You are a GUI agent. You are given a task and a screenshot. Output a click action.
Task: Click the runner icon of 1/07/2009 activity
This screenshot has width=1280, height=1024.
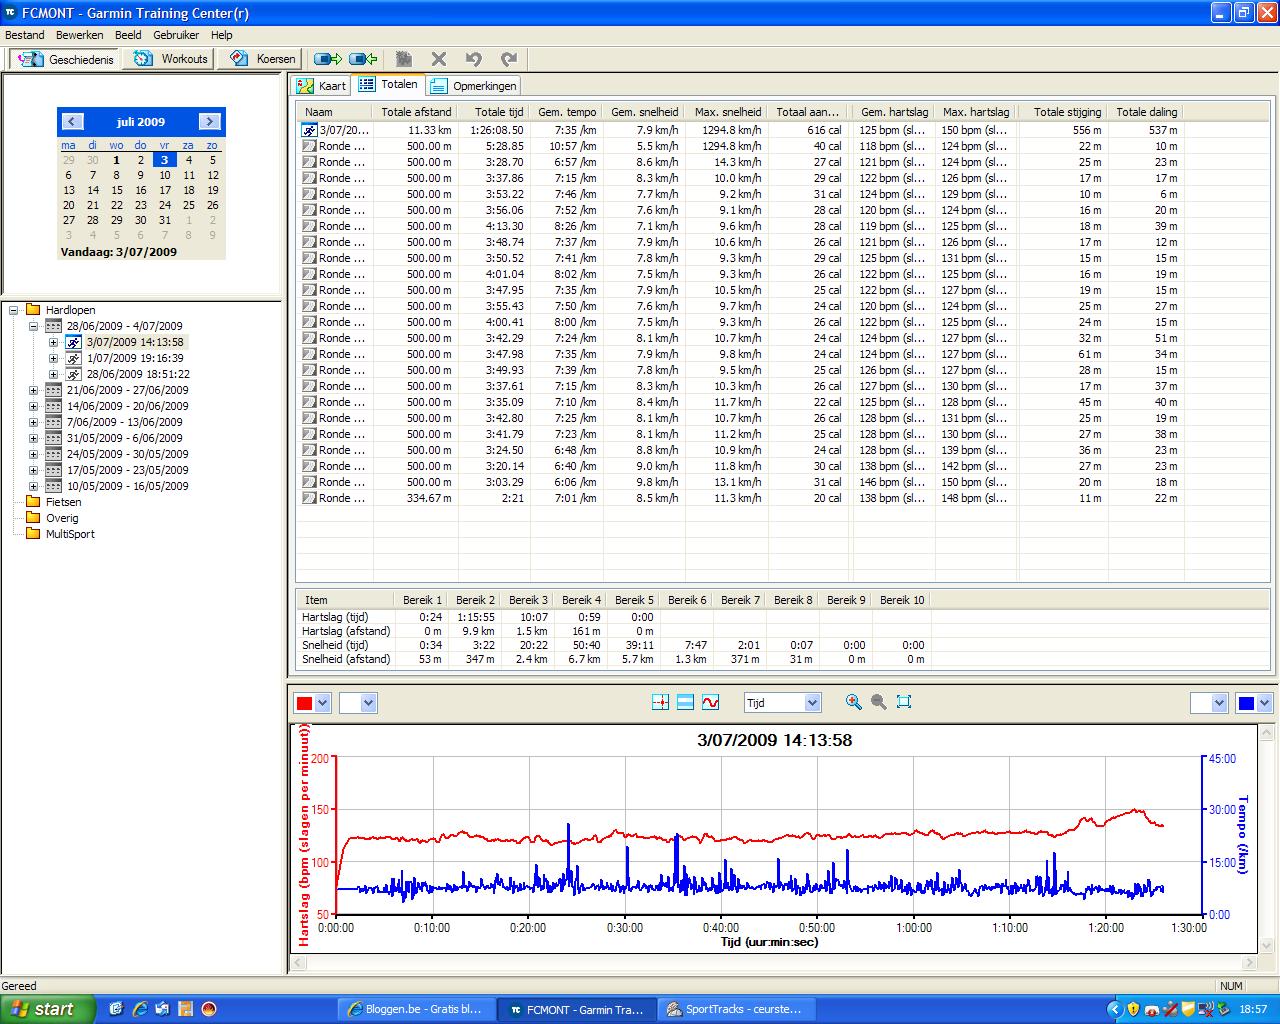[73, 358]
